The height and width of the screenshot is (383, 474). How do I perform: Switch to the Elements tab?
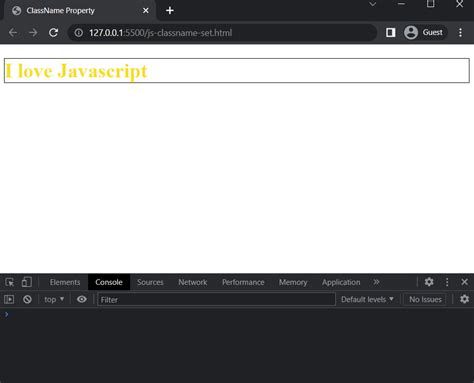pos(65,282)
